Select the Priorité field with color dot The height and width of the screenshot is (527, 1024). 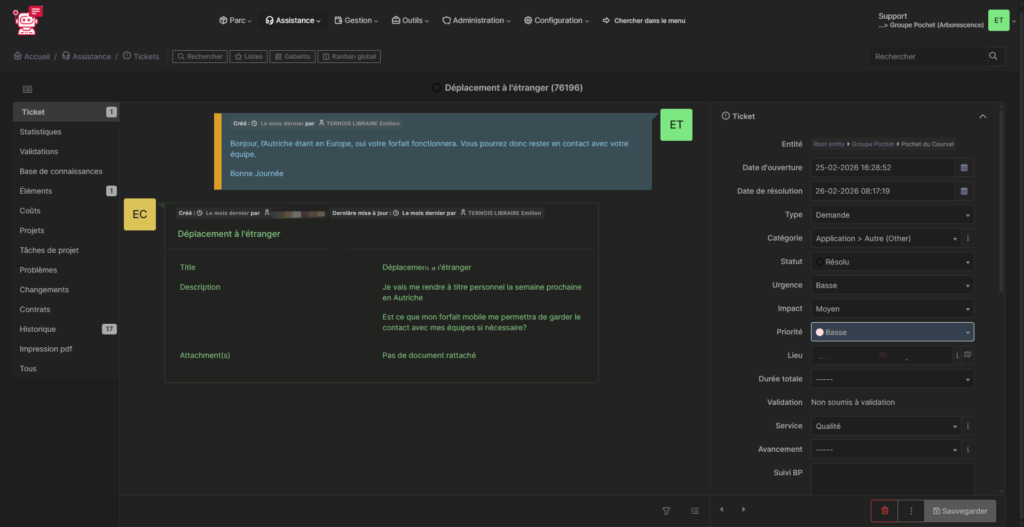(891, 332)
